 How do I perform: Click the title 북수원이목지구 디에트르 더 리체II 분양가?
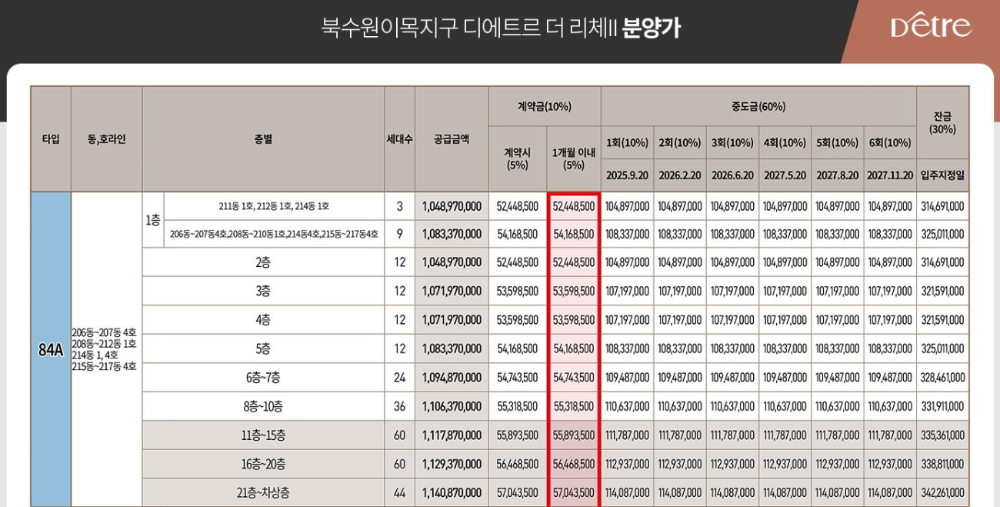(501, 28)
